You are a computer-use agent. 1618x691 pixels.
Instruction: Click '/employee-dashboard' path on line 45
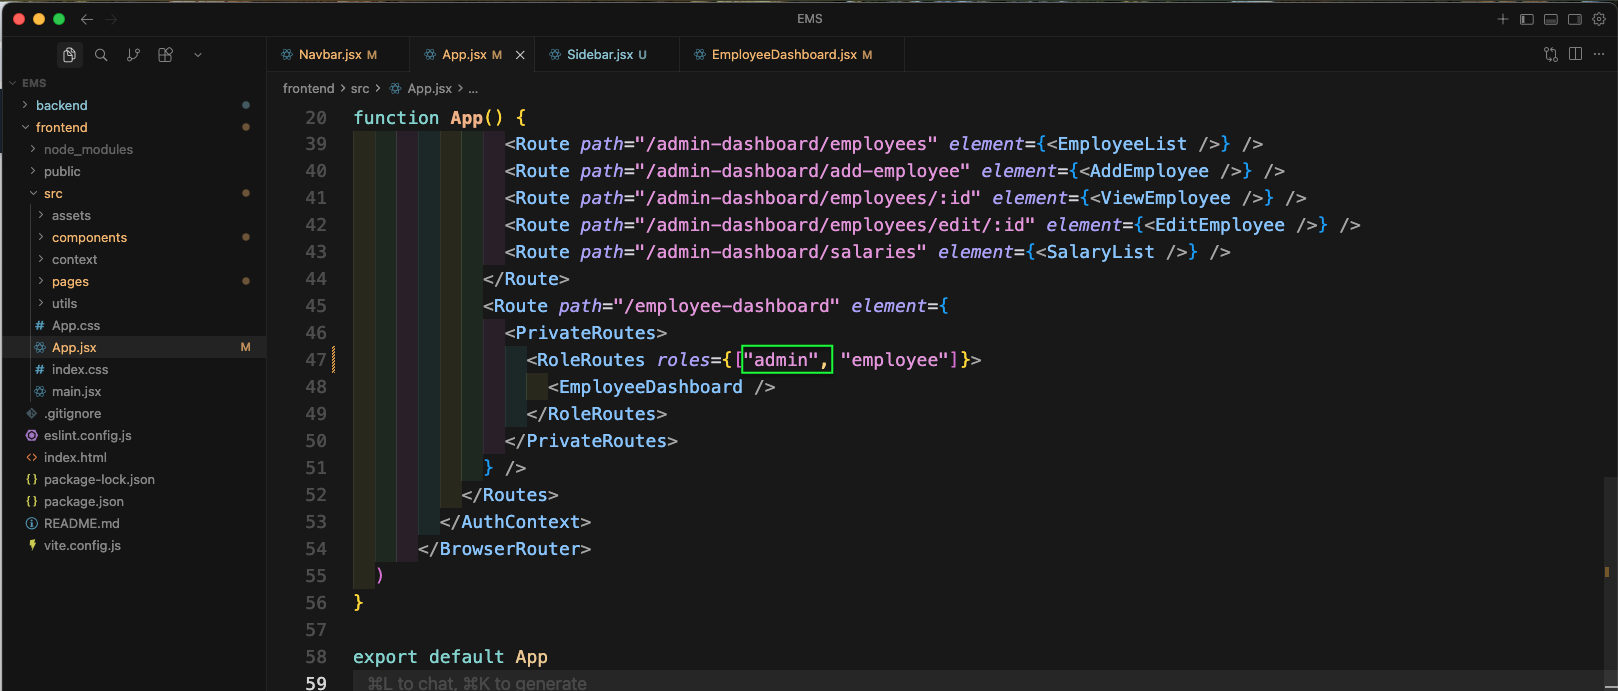coord(732,306)
